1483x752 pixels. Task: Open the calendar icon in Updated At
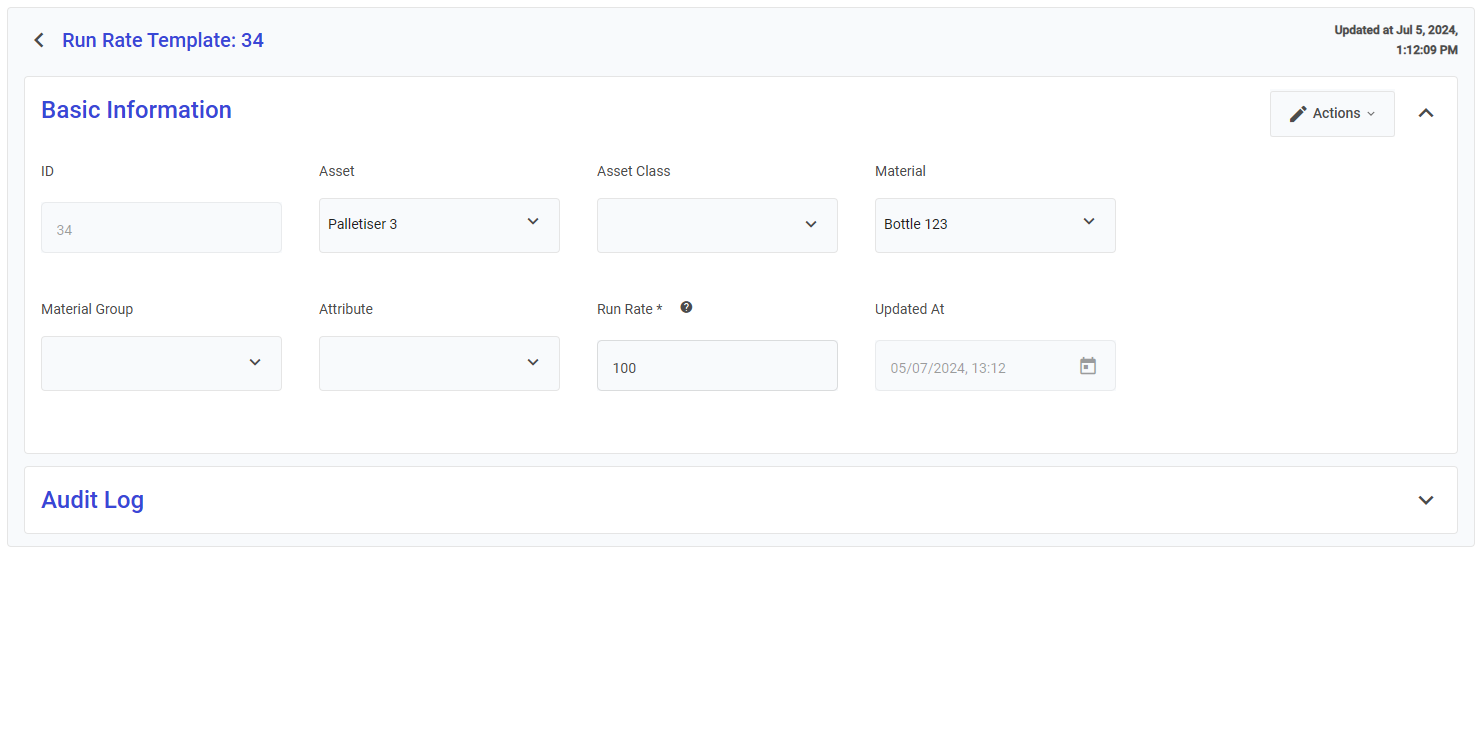point(1088,366)
